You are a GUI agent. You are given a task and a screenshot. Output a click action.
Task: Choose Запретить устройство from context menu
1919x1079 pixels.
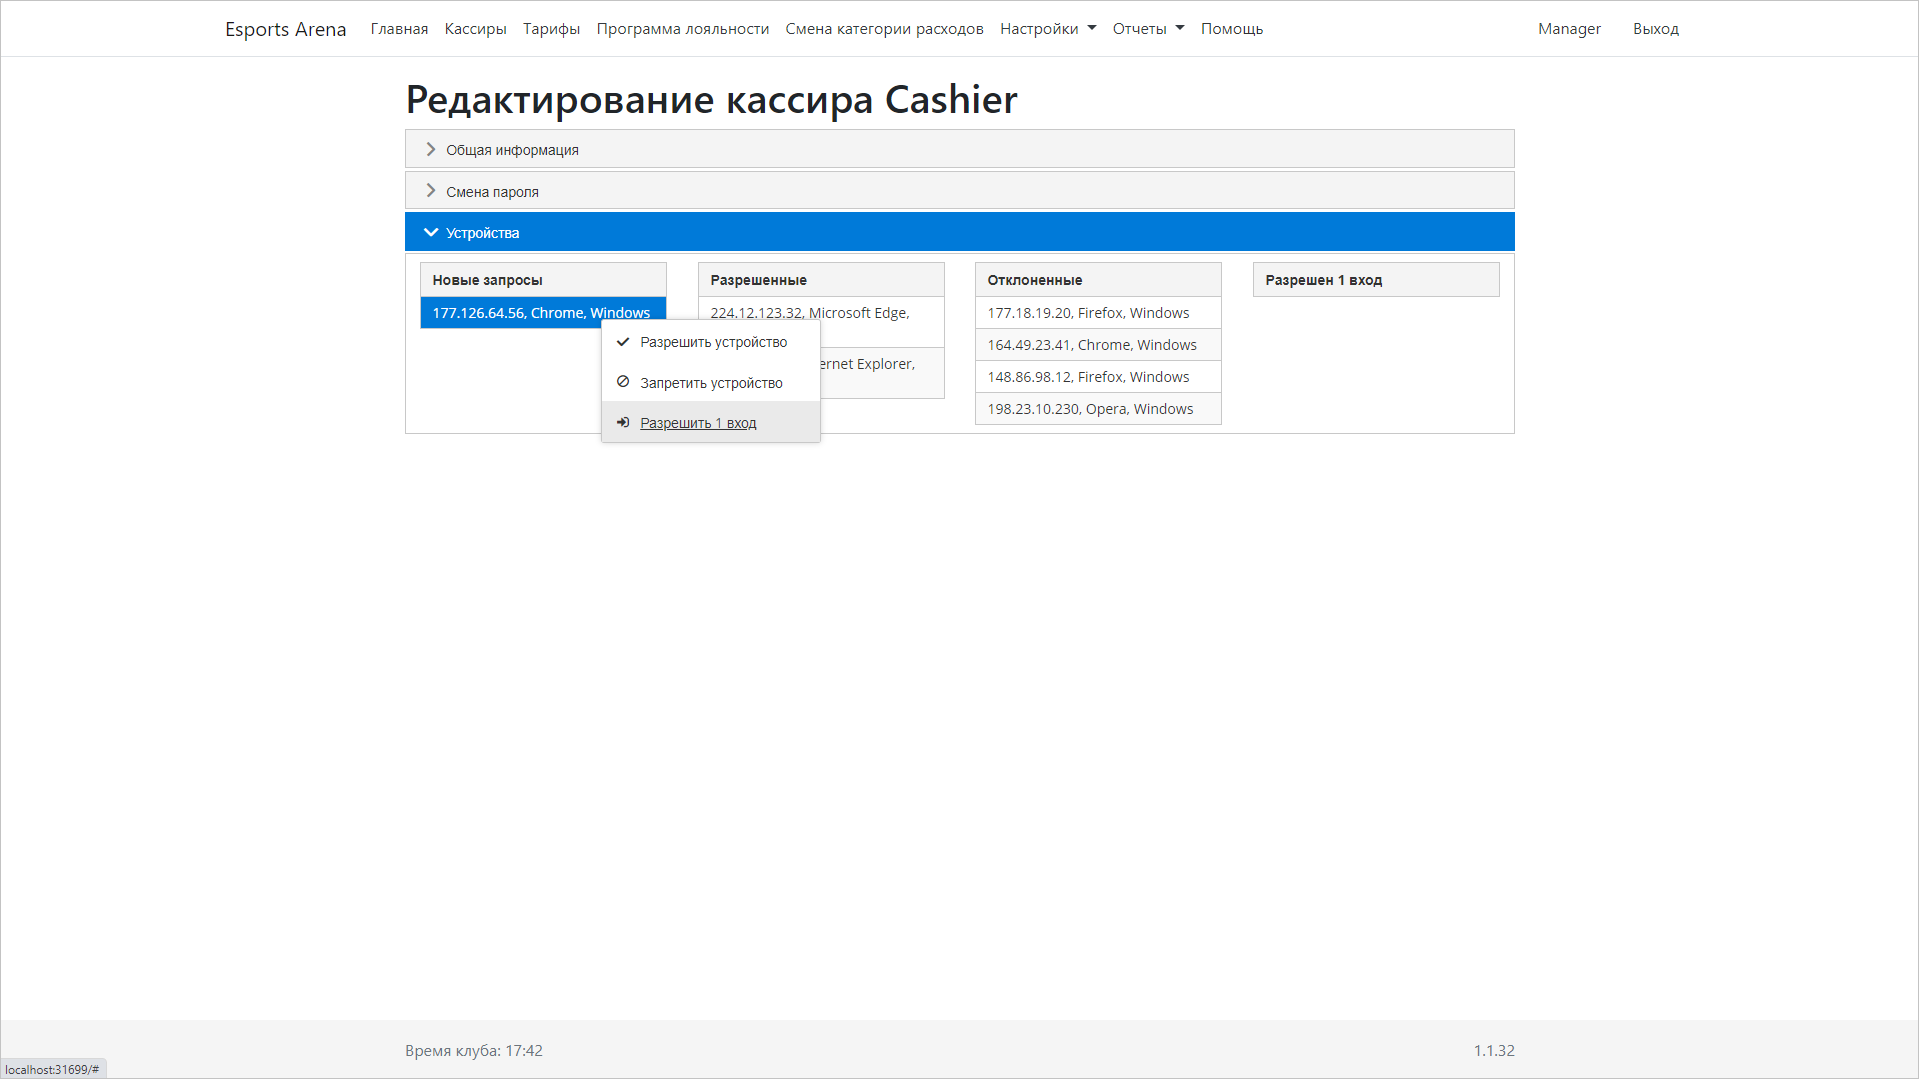(x=711, y=383)
